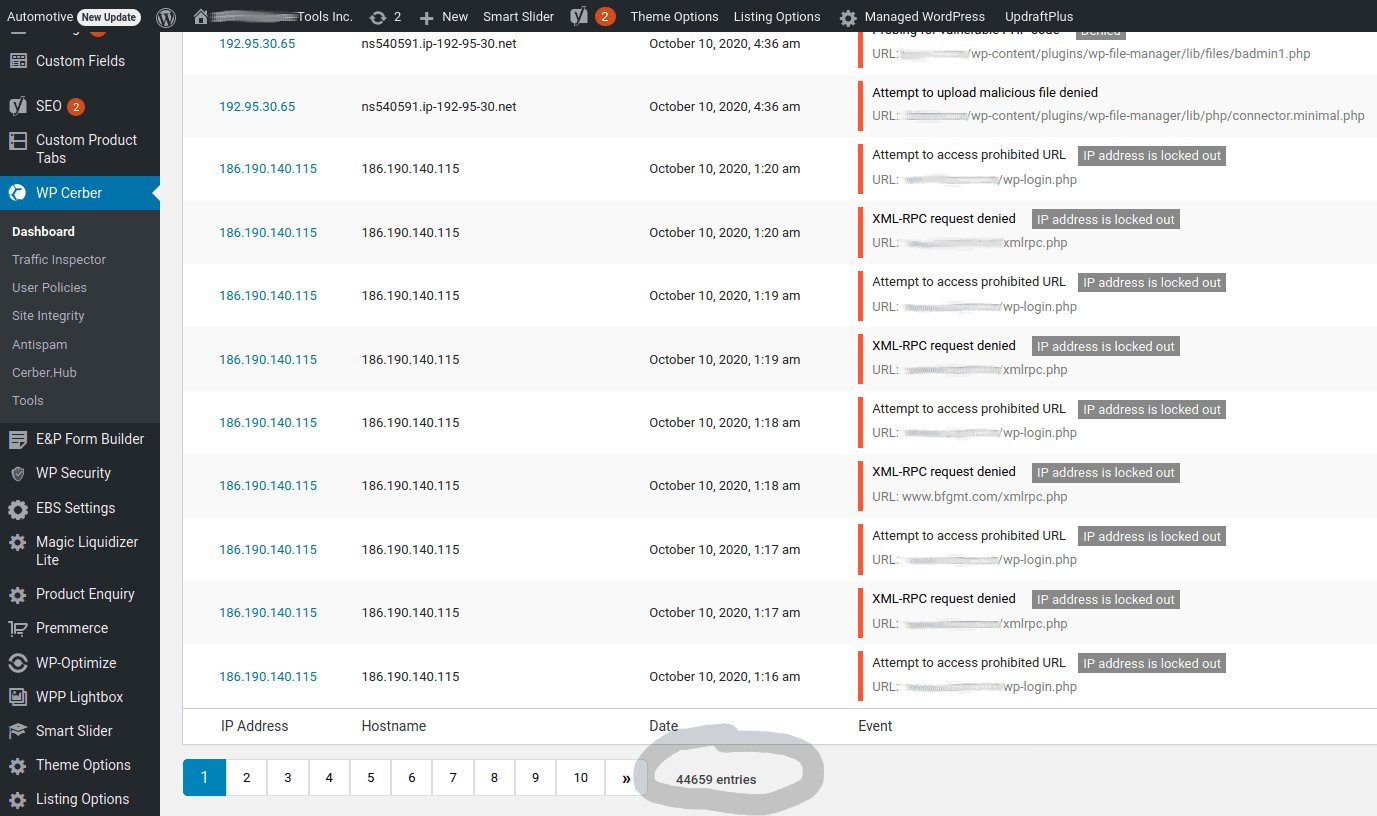
Task: Go to pagination page 5
Action: click(369, 777)
